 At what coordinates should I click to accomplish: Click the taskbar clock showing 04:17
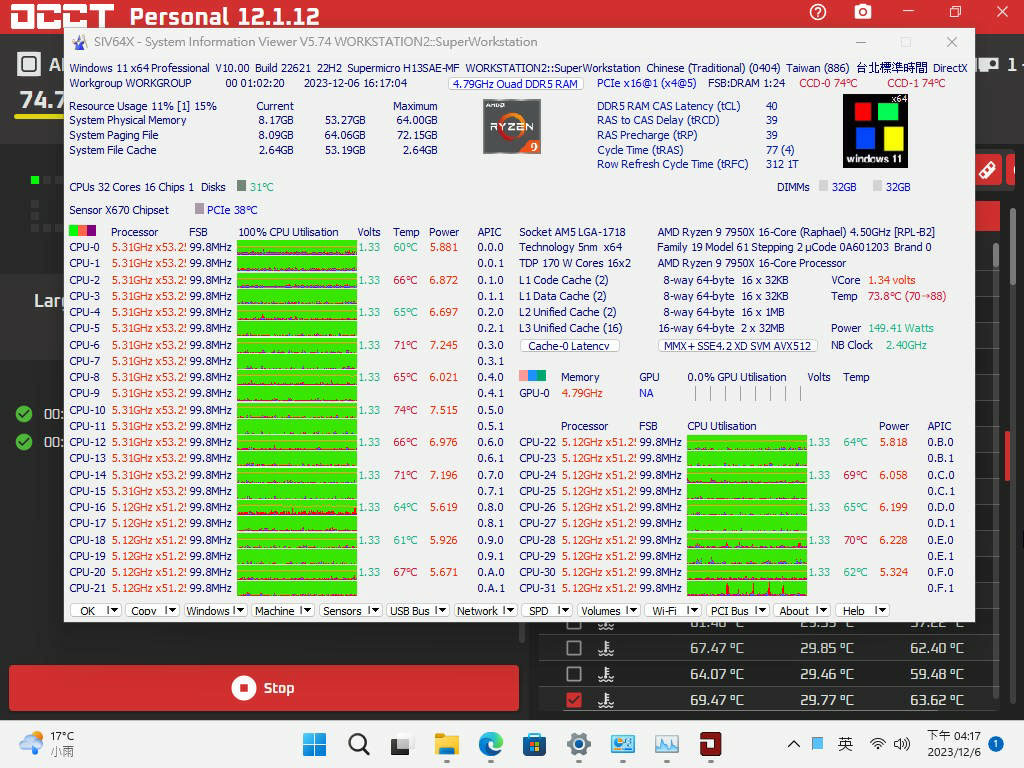tap(953, 744)
